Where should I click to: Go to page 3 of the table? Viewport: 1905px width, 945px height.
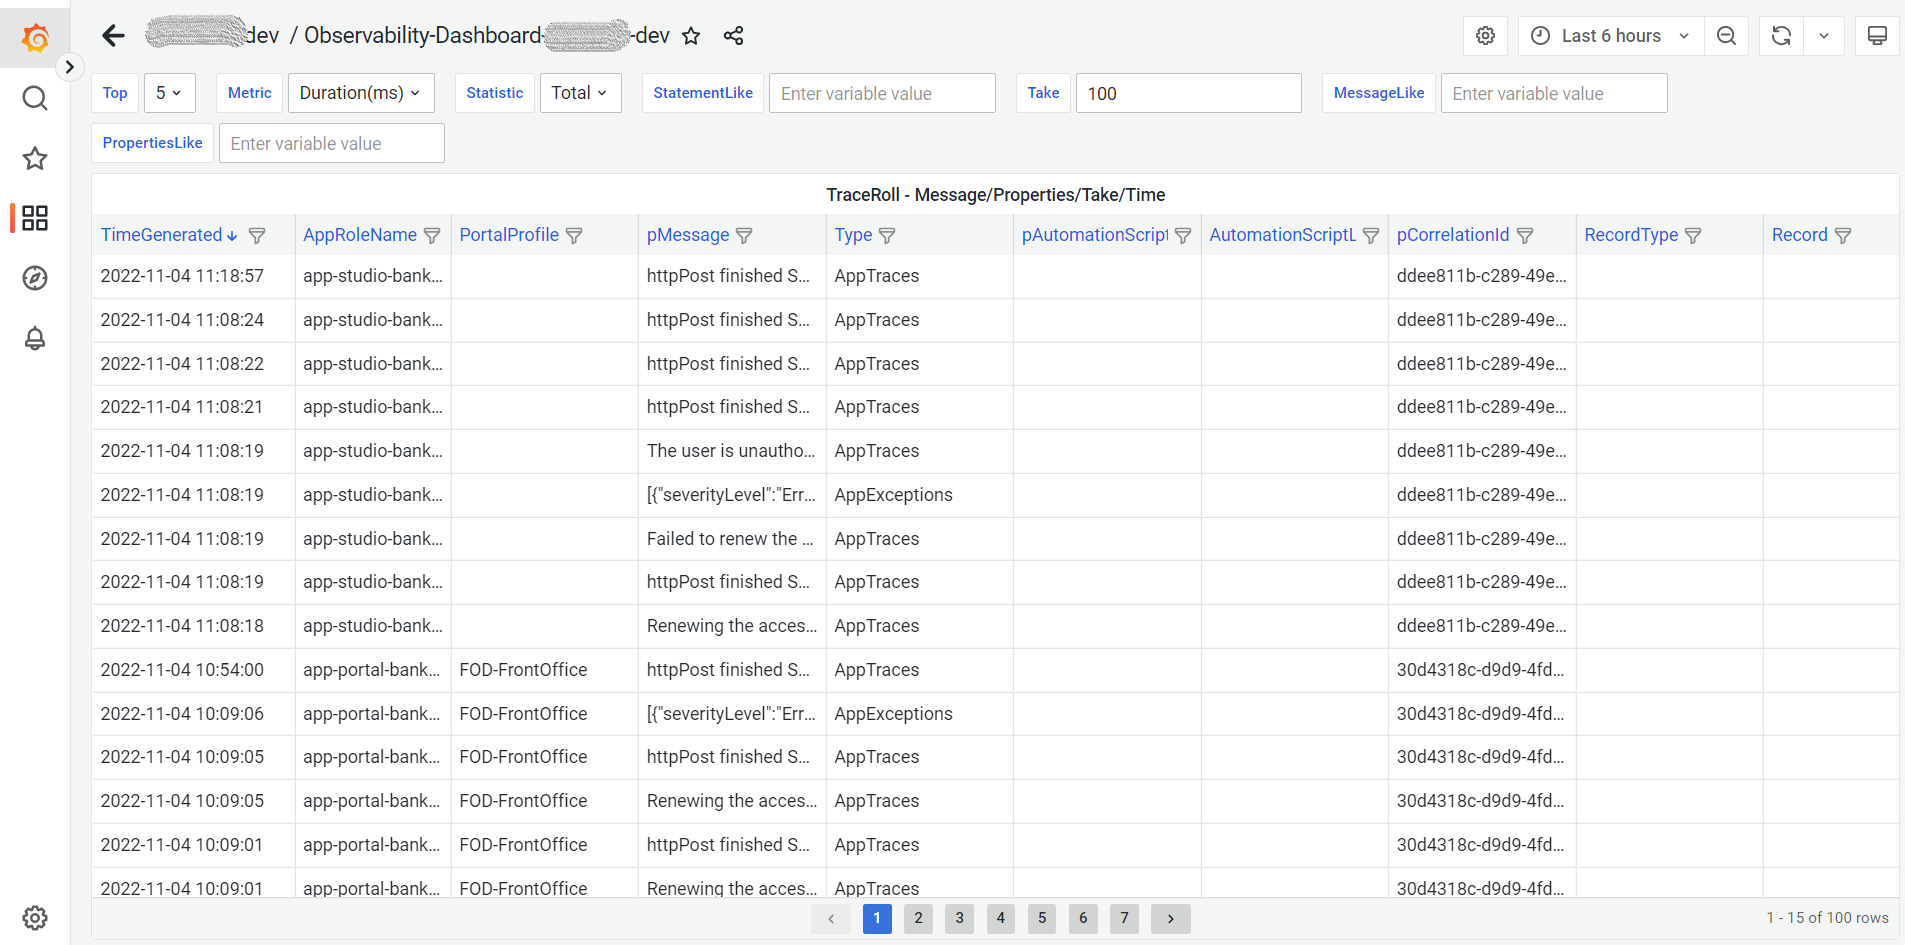coord(959,918)
